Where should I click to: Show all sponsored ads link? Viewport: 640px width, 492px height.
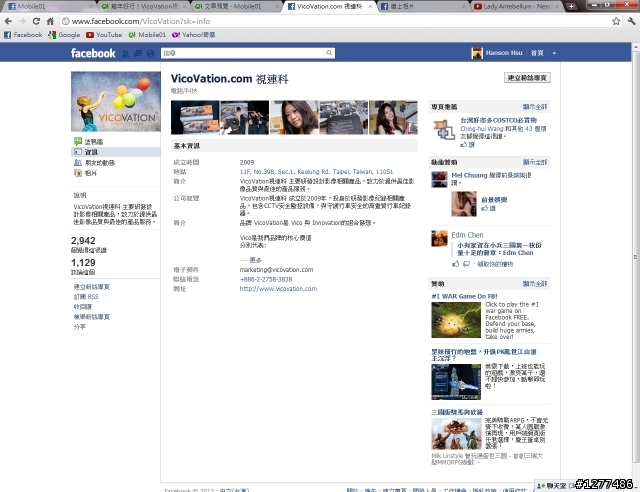535,284
